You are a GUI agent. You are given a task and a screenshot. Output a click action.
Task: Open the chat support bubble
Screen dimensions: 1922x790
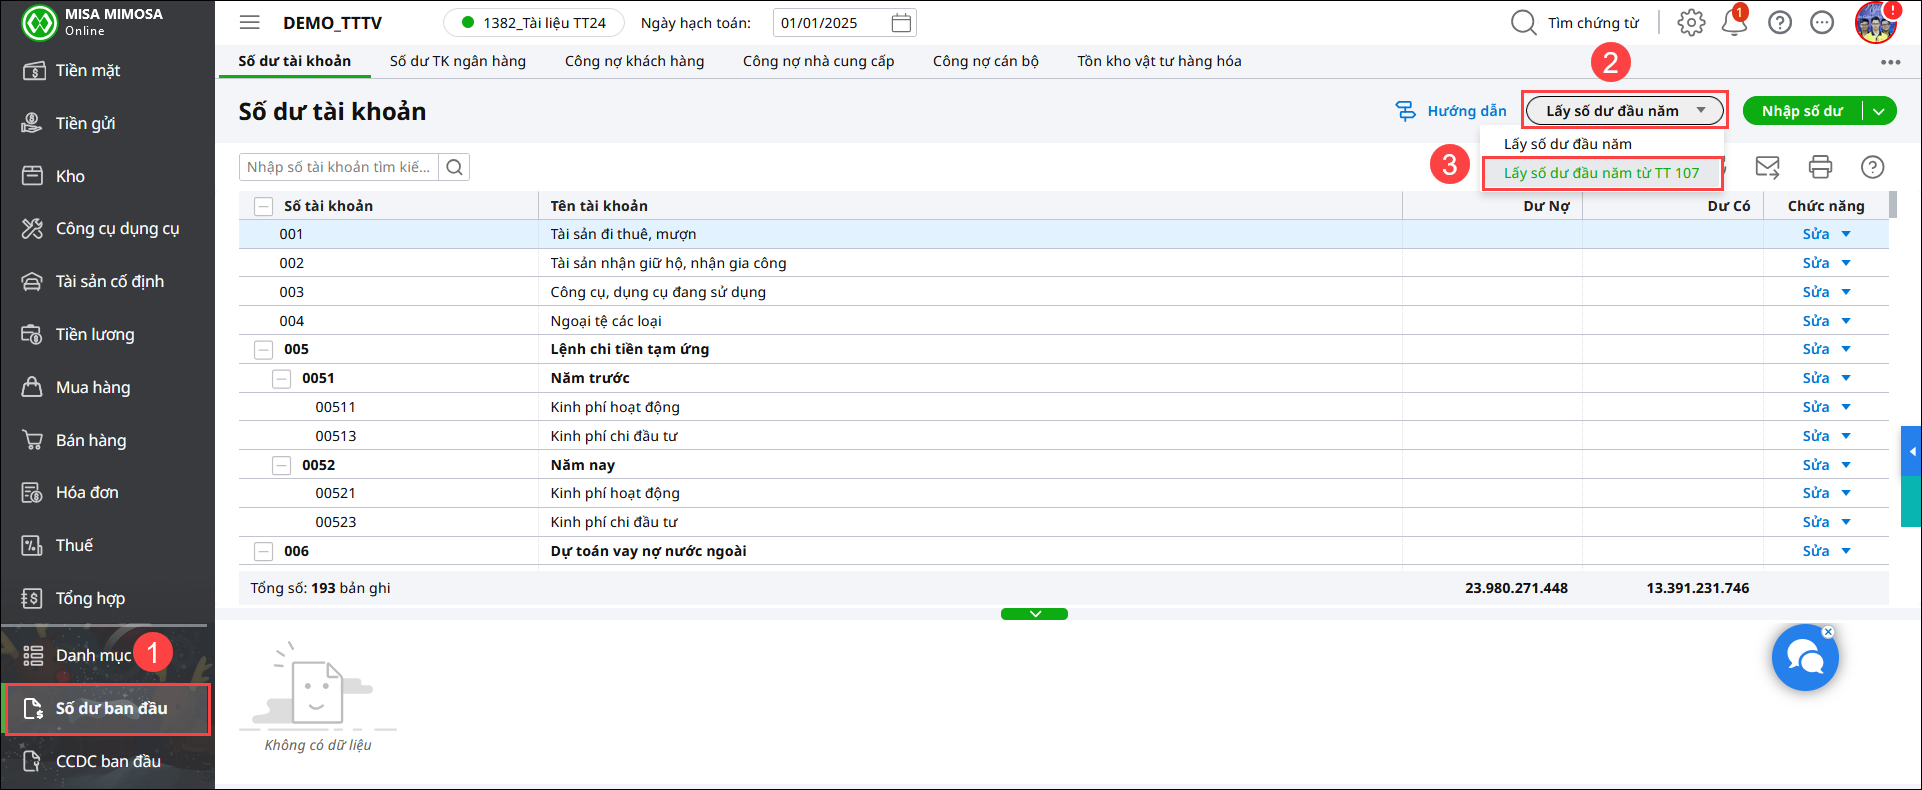(x=1805, y=658)
